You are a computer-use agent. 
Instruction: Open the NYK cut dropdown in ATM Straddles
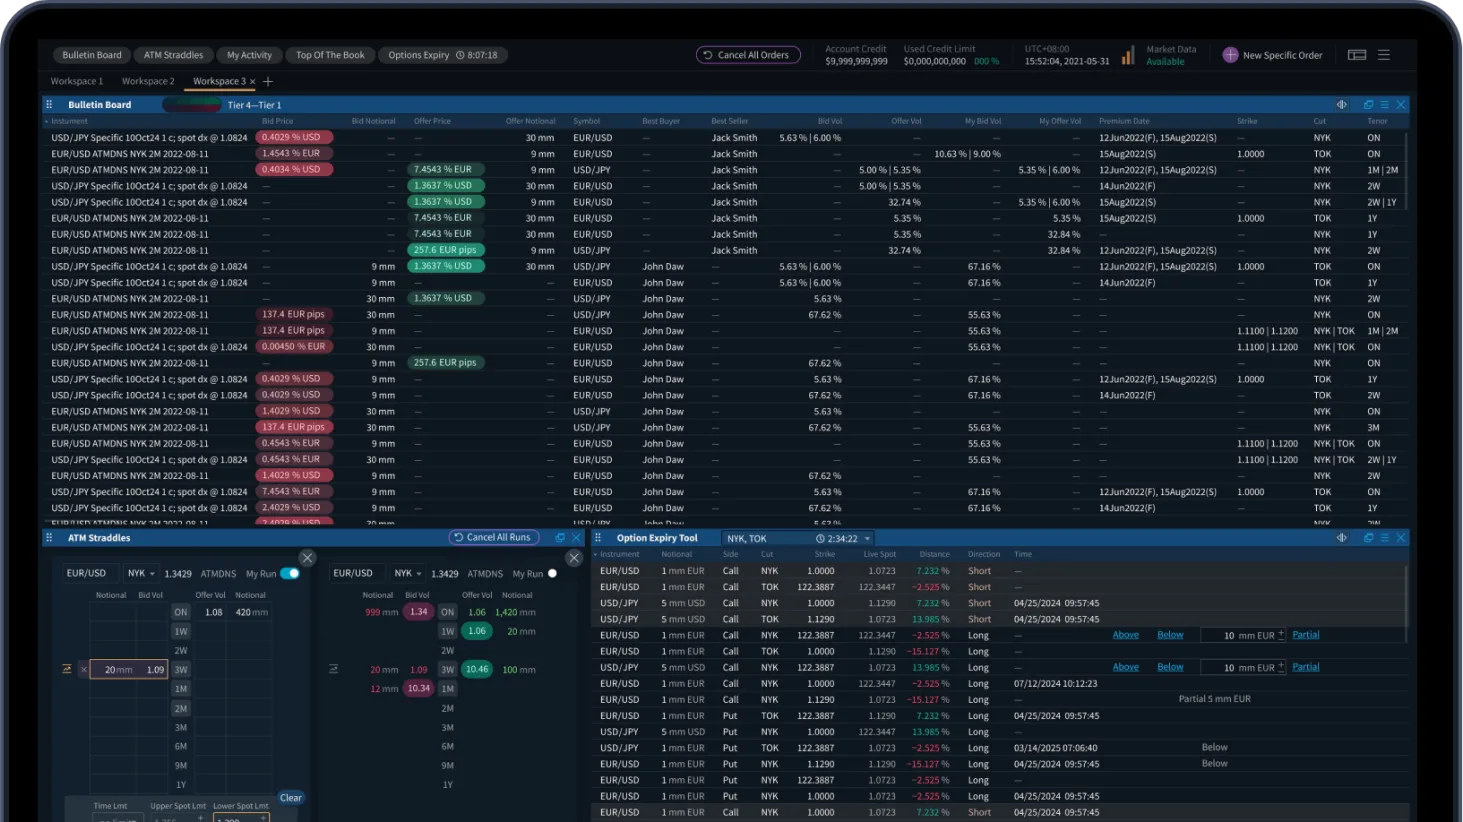pos(141,574)
